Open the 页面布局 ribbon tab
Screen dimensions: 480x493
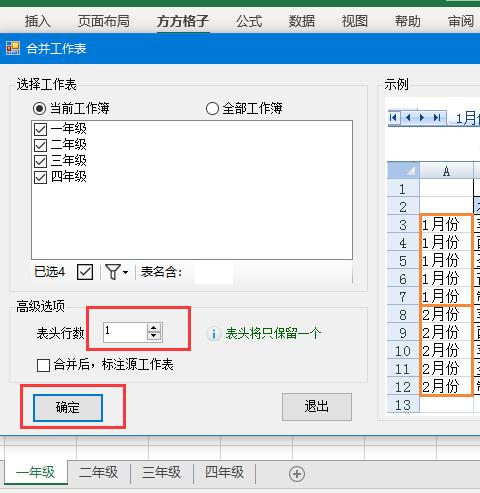tap(104, 21)
